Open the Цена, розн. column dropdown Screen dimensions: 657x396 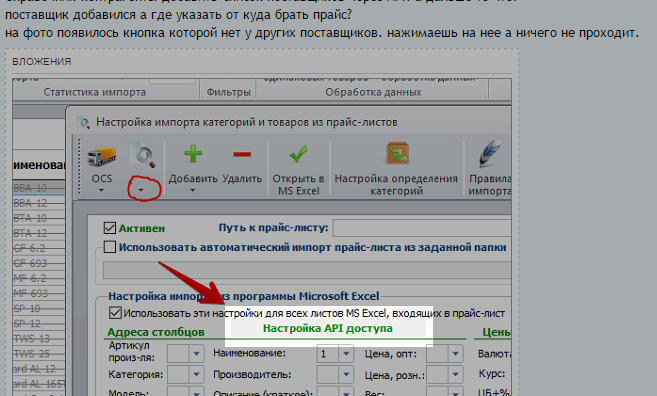tap(455, 375)
